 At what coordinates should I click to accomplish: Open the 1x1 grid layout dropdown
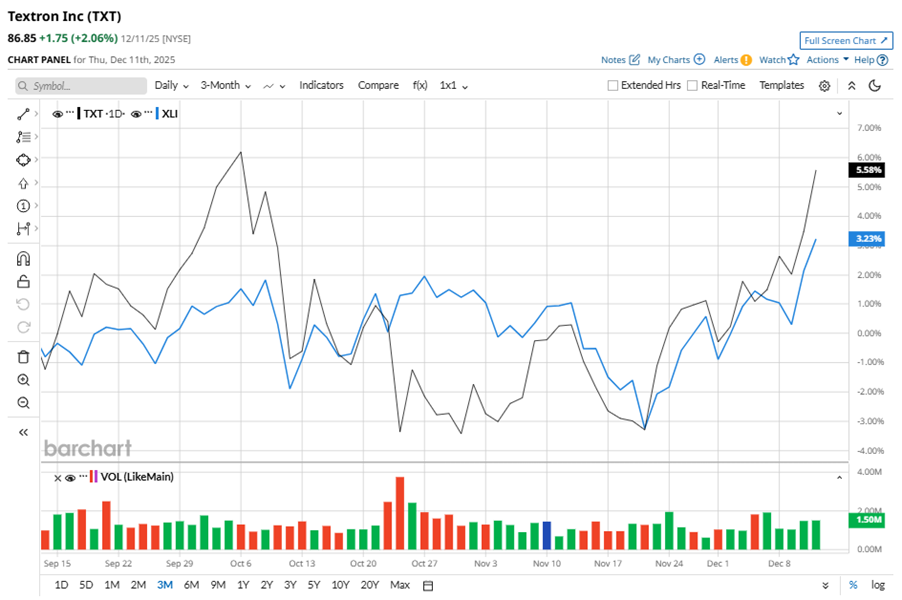click(x=453, y=86)
